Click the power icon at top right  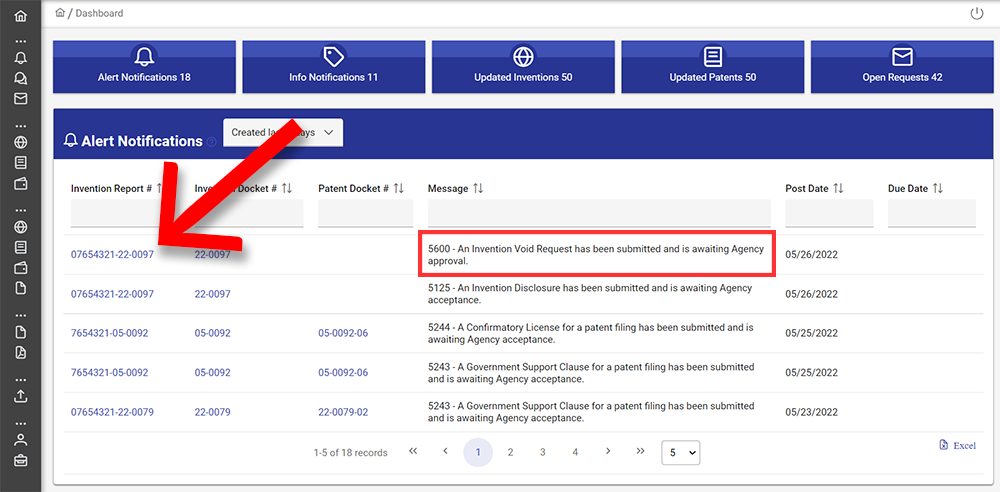(977, 13)
